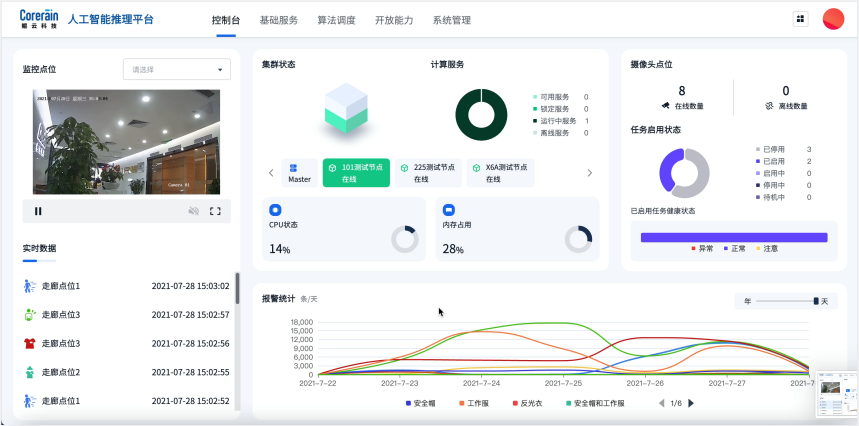Select the Master node card

299,173
